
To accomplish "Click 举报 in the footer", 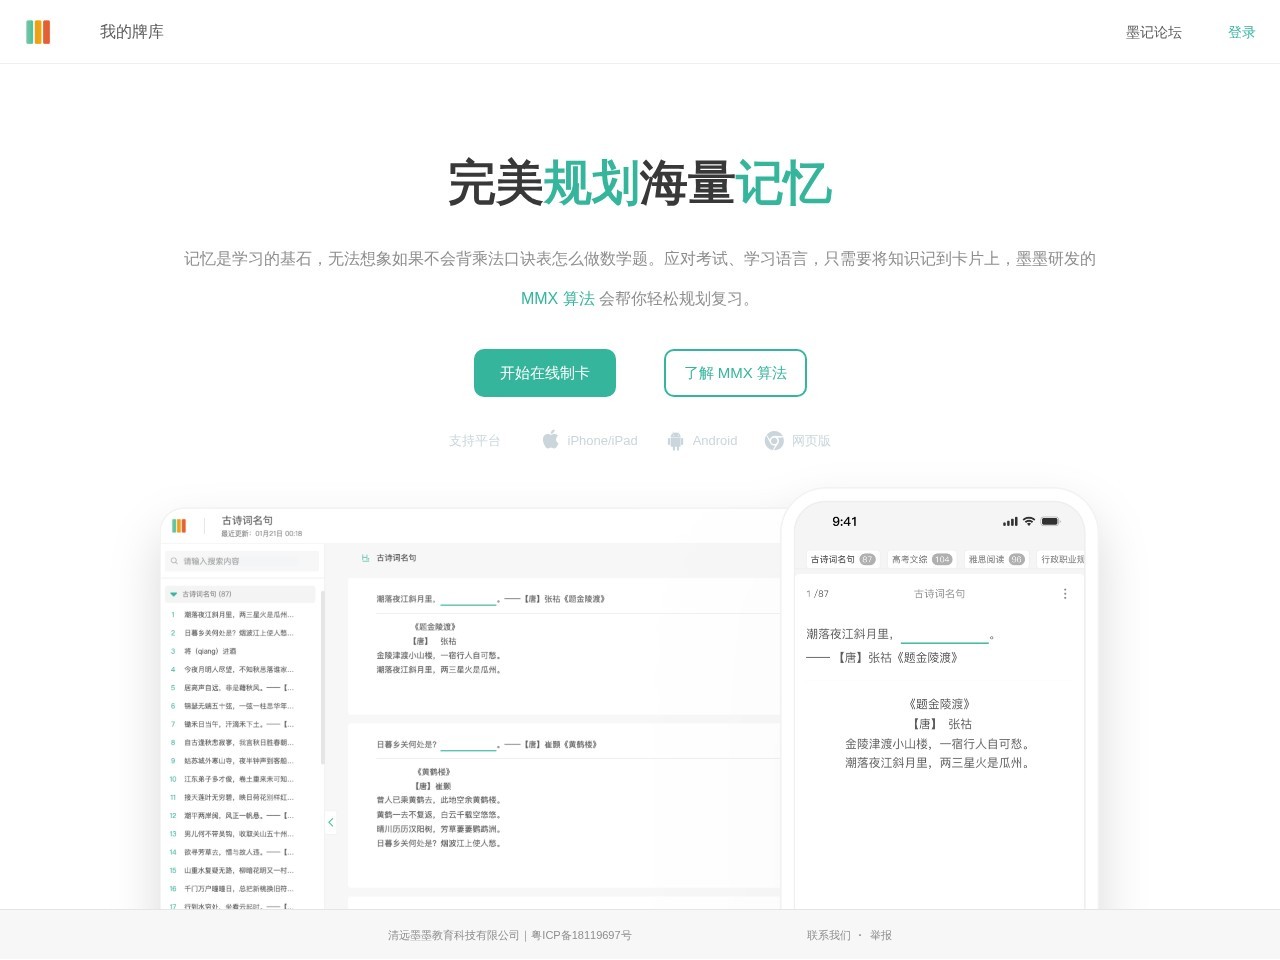I will click(881, 935).
